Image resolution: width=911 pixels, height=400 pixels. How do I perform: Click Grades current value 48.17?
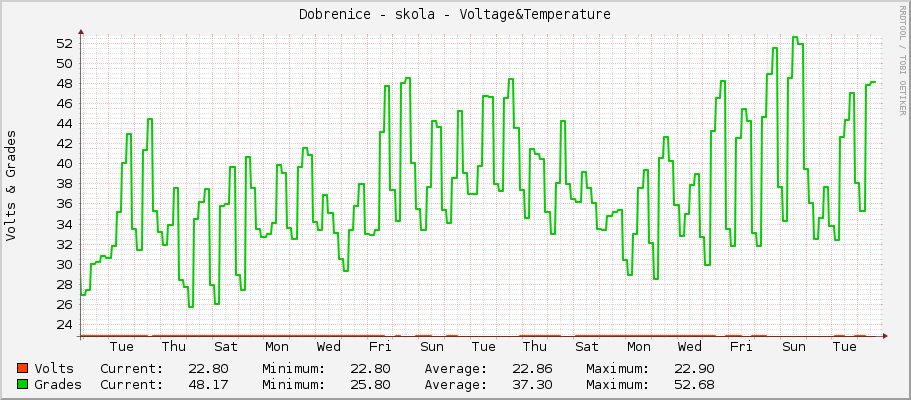pyautogui.click(x=209, y=385)
